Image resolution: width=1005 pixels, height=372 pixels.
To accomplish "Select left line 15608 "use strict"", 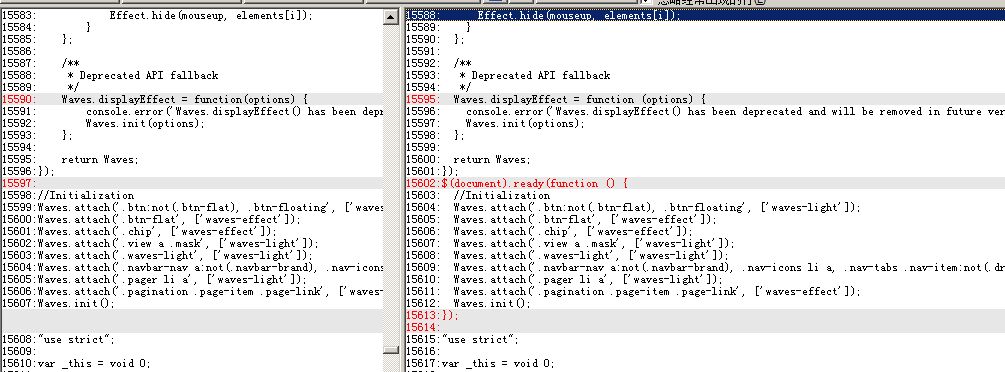I will [192, 340].
